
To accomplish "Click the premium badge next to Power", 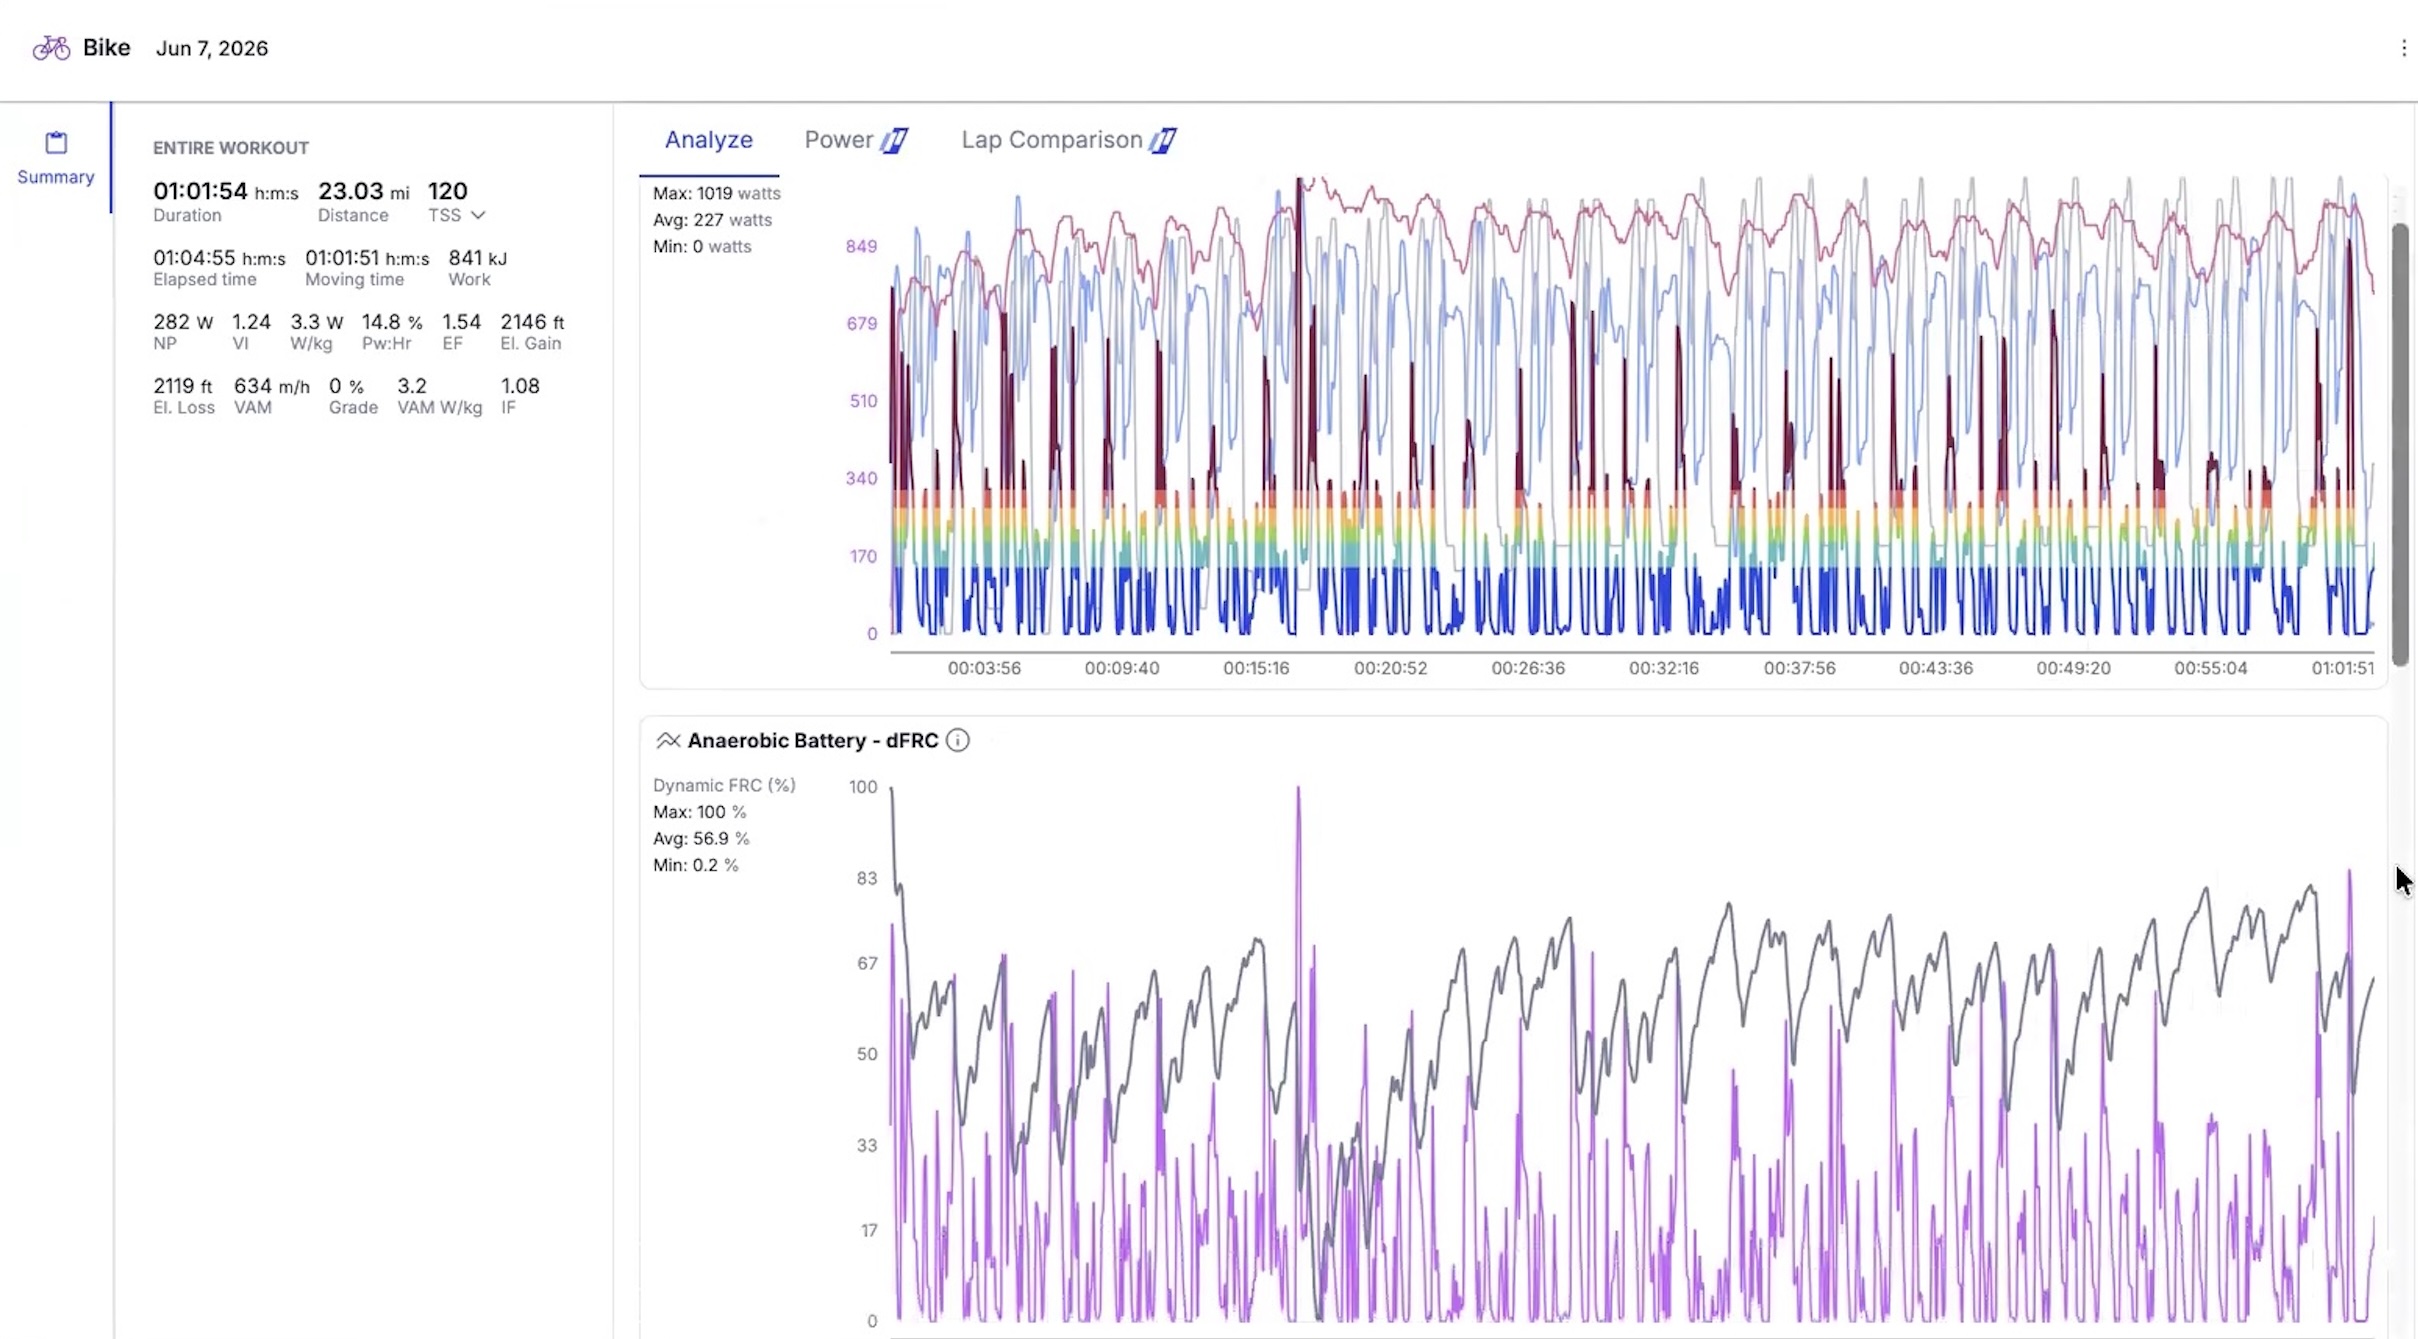I will click(894, 140).
